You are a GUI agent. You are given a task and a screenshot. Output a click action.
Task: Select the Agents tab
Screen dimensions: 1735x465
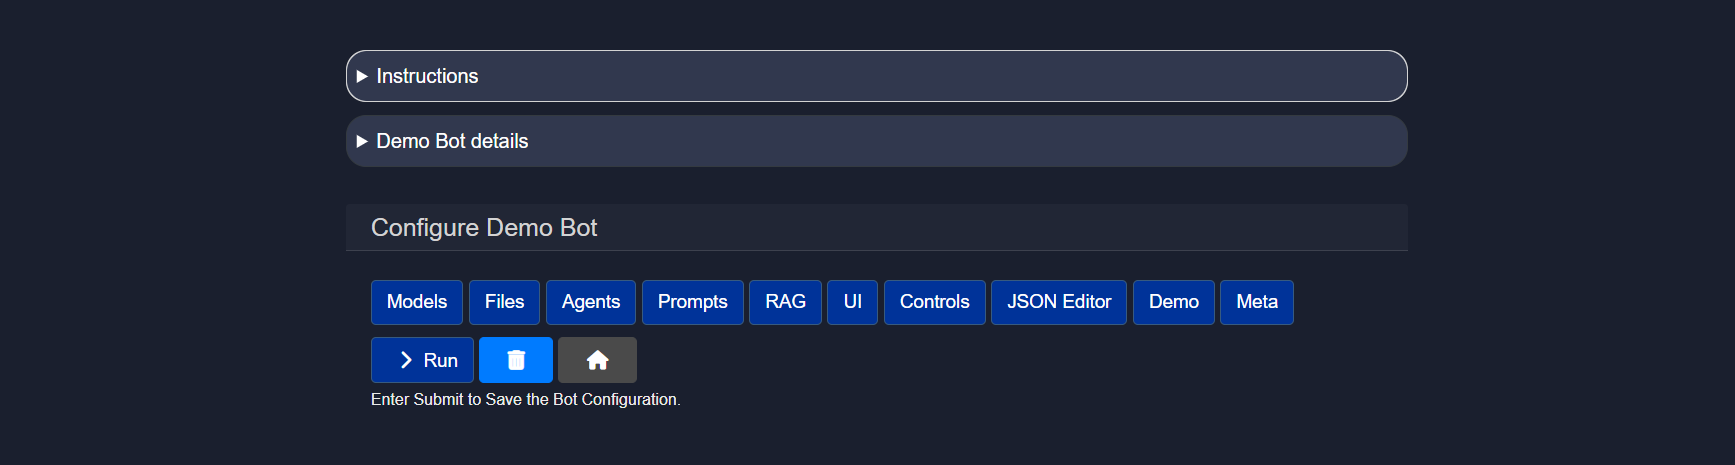[591, 302]
